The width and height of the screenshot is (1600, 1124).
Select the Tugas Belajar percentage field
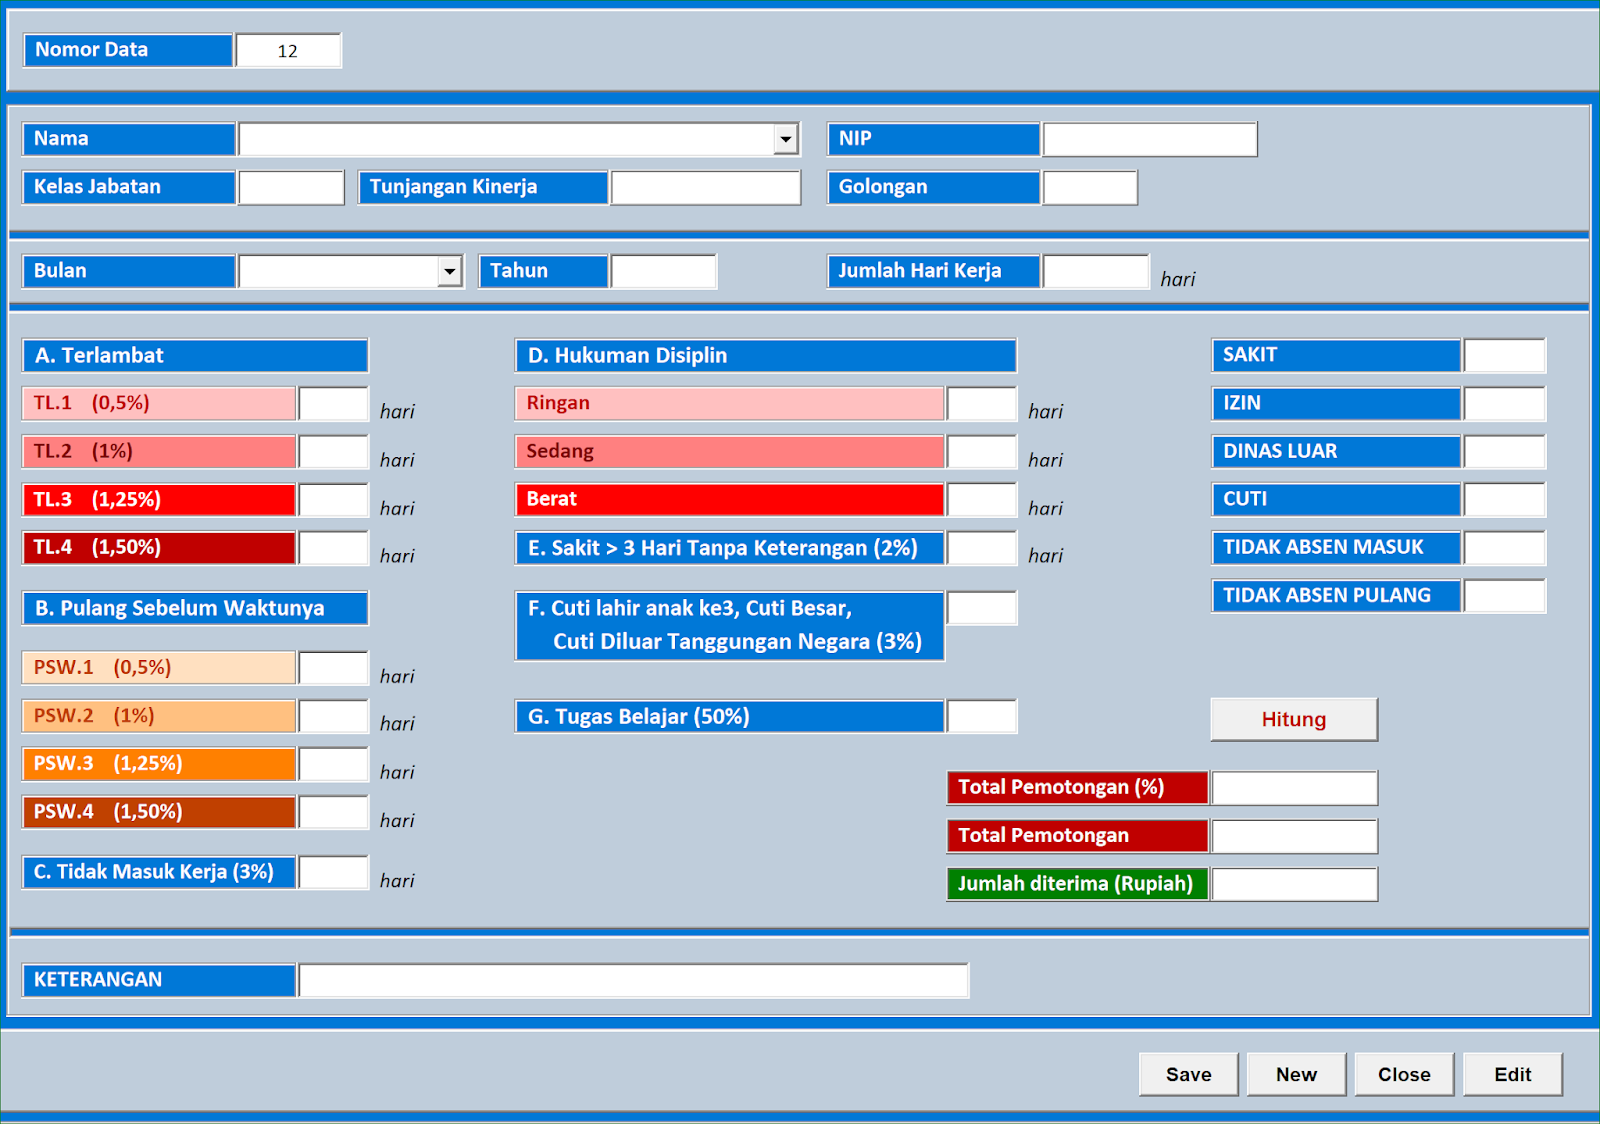(980, 716)
